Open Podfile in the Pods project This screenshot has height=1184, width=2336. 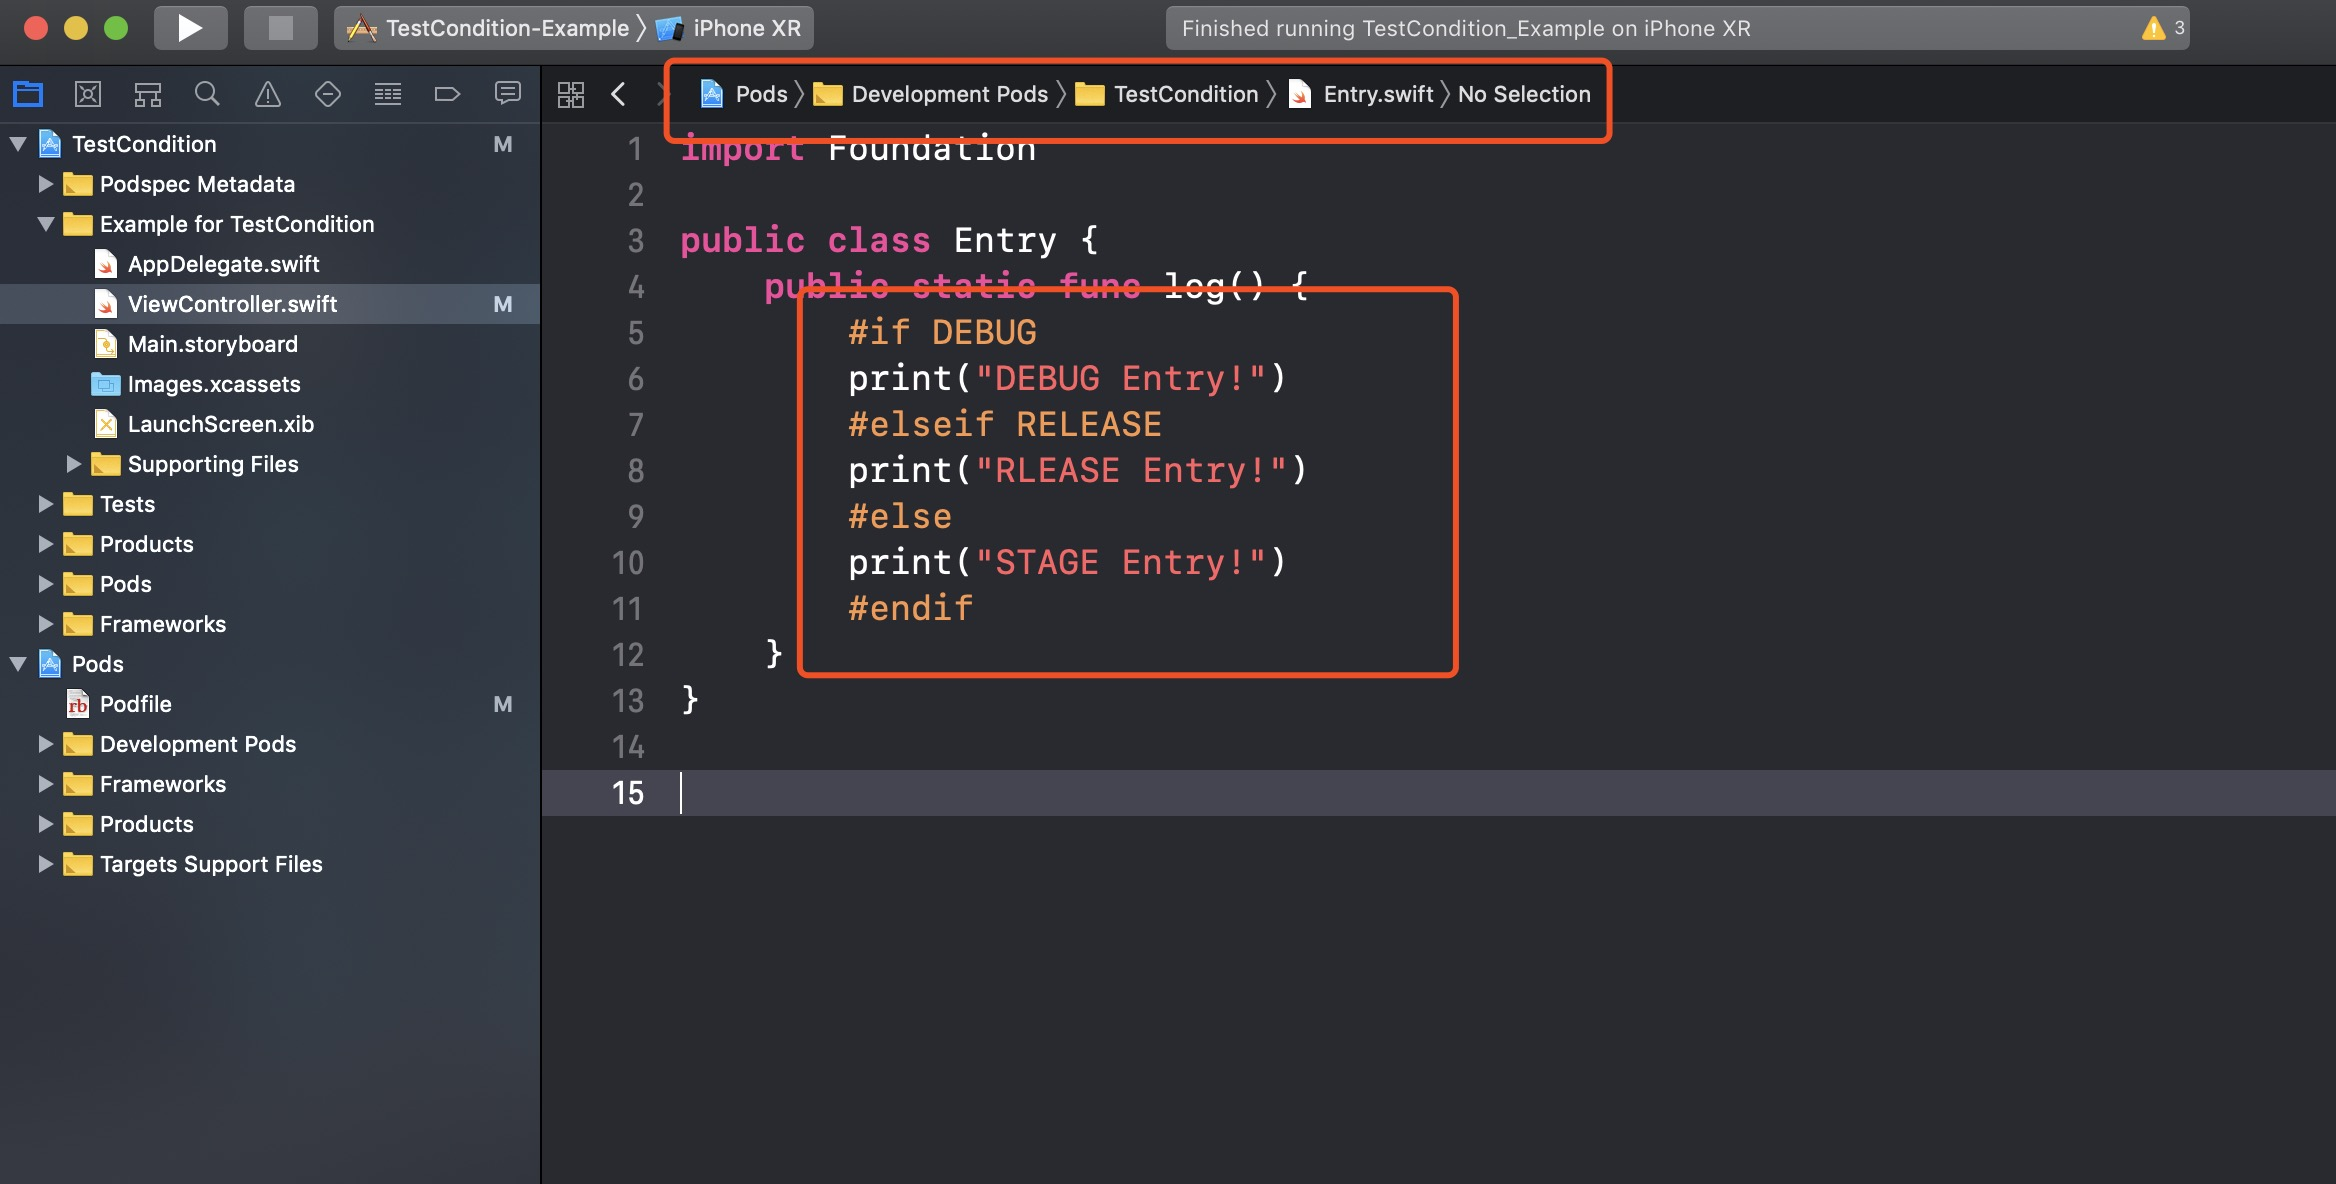point(136,704)
